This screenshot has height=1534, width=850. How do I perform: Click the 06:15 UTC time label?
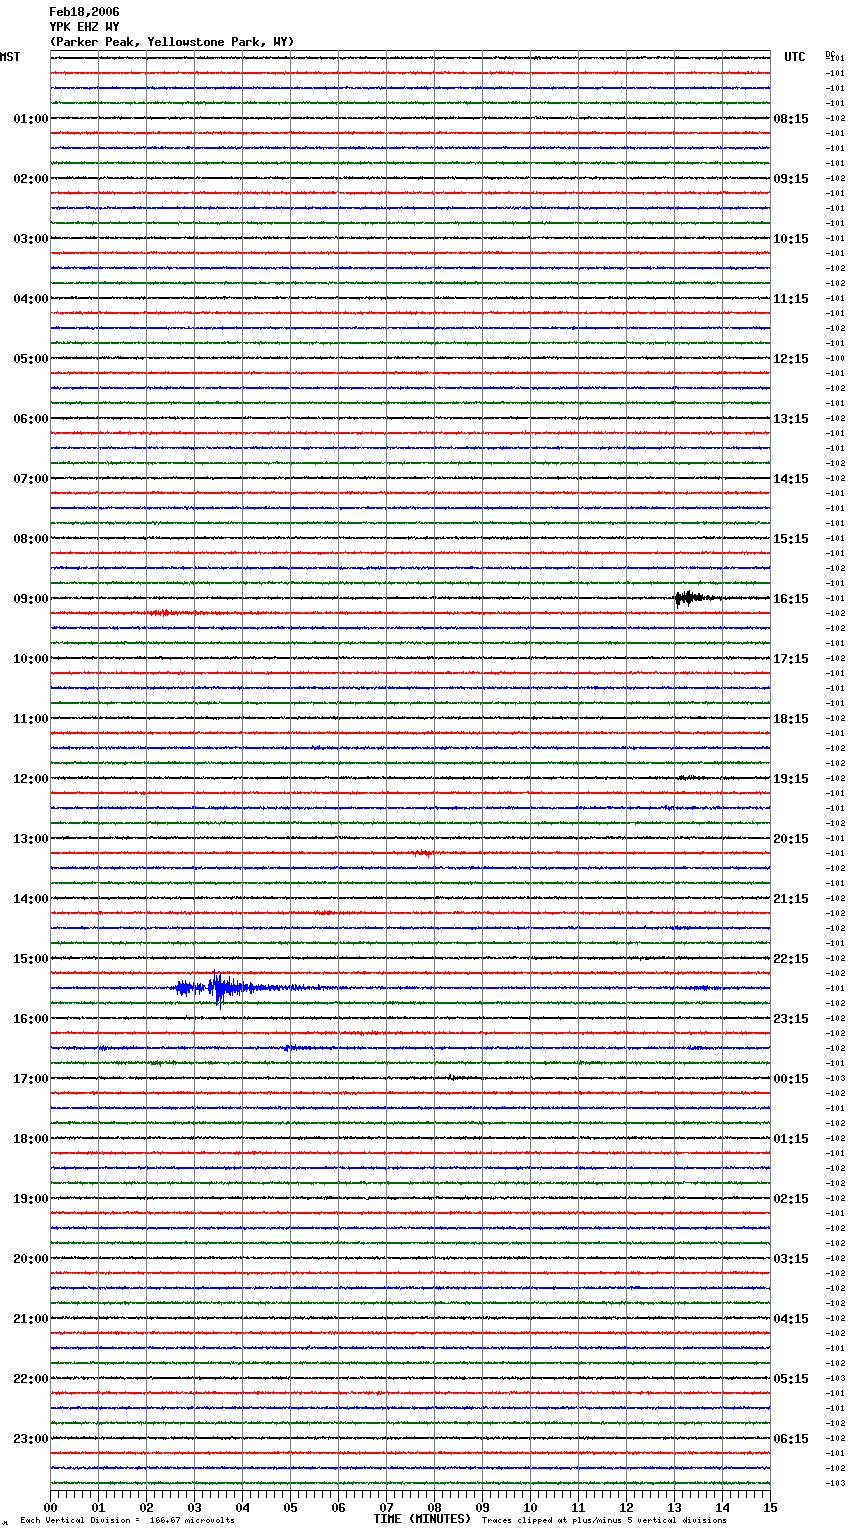[x=791, y=1439]
